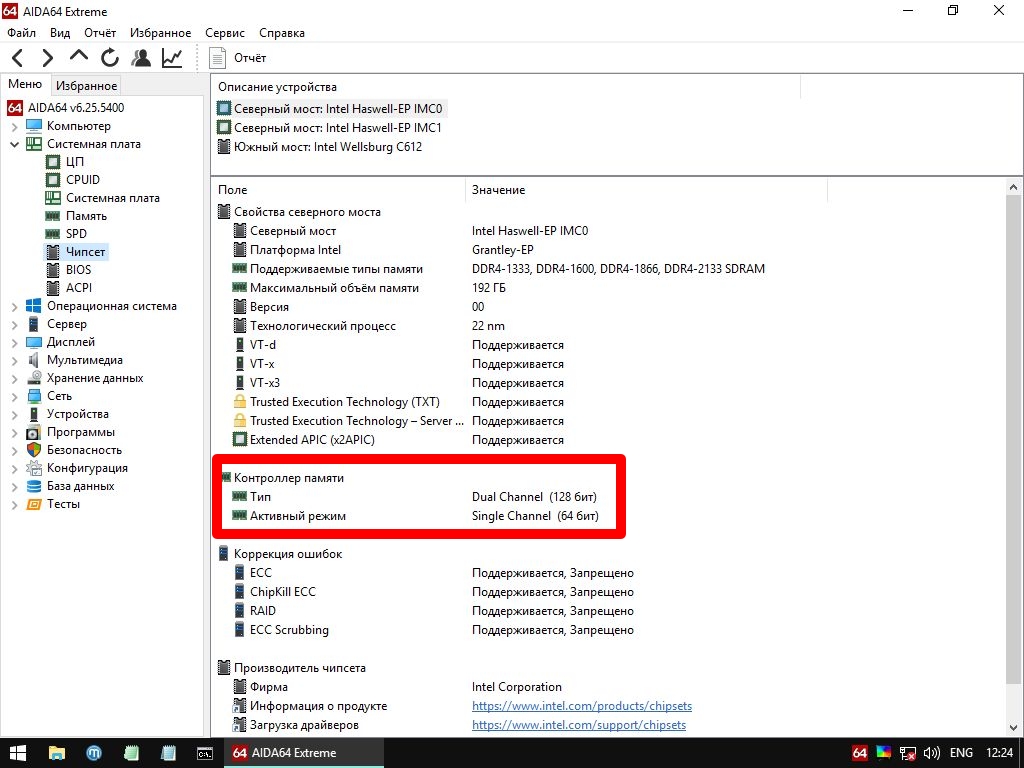The width and height of the screenshot is (1024, 768).
Task: Click the volume speaker tray icon
Action: 932,753
